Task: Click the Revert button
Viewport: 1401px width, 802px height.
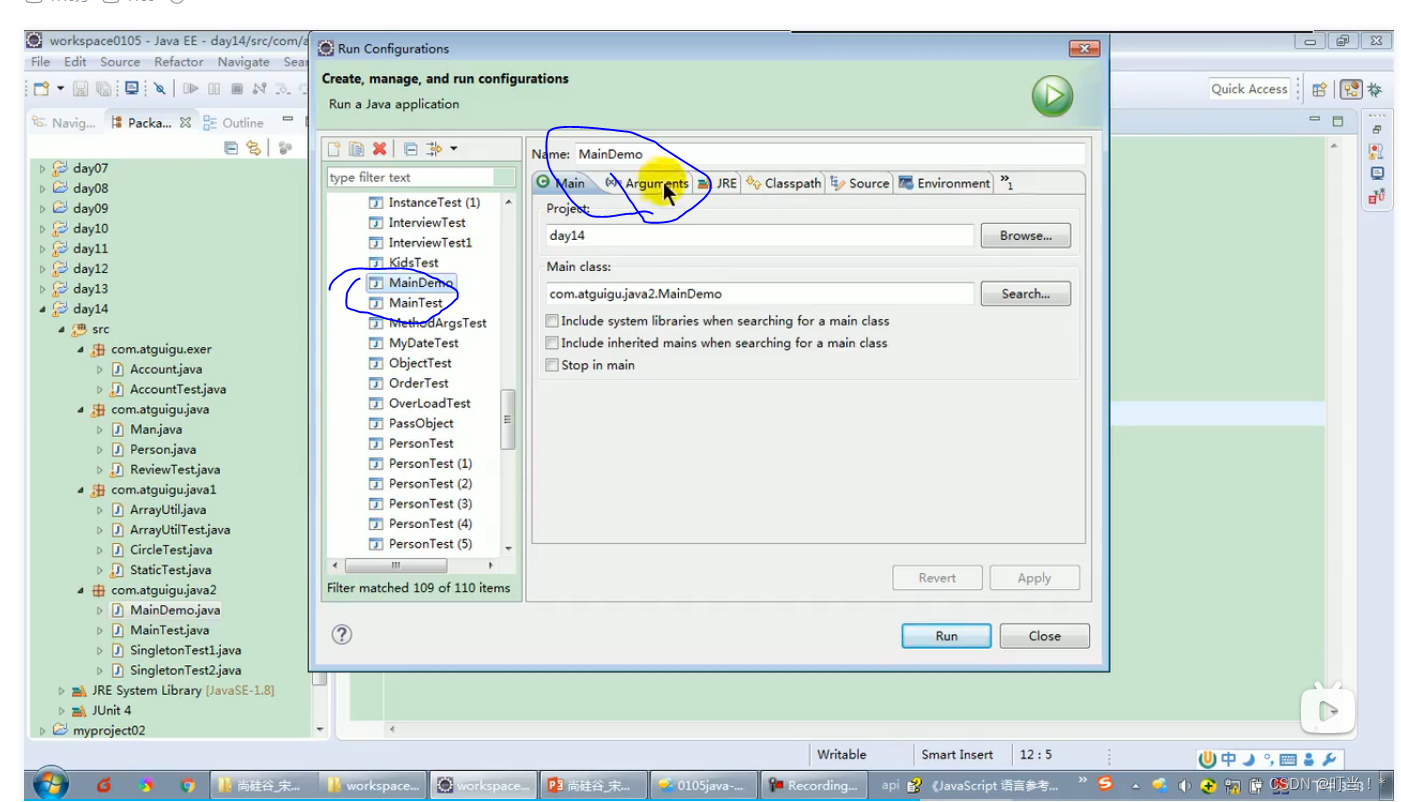Action: pyautogui.click(x=937, y=578)
